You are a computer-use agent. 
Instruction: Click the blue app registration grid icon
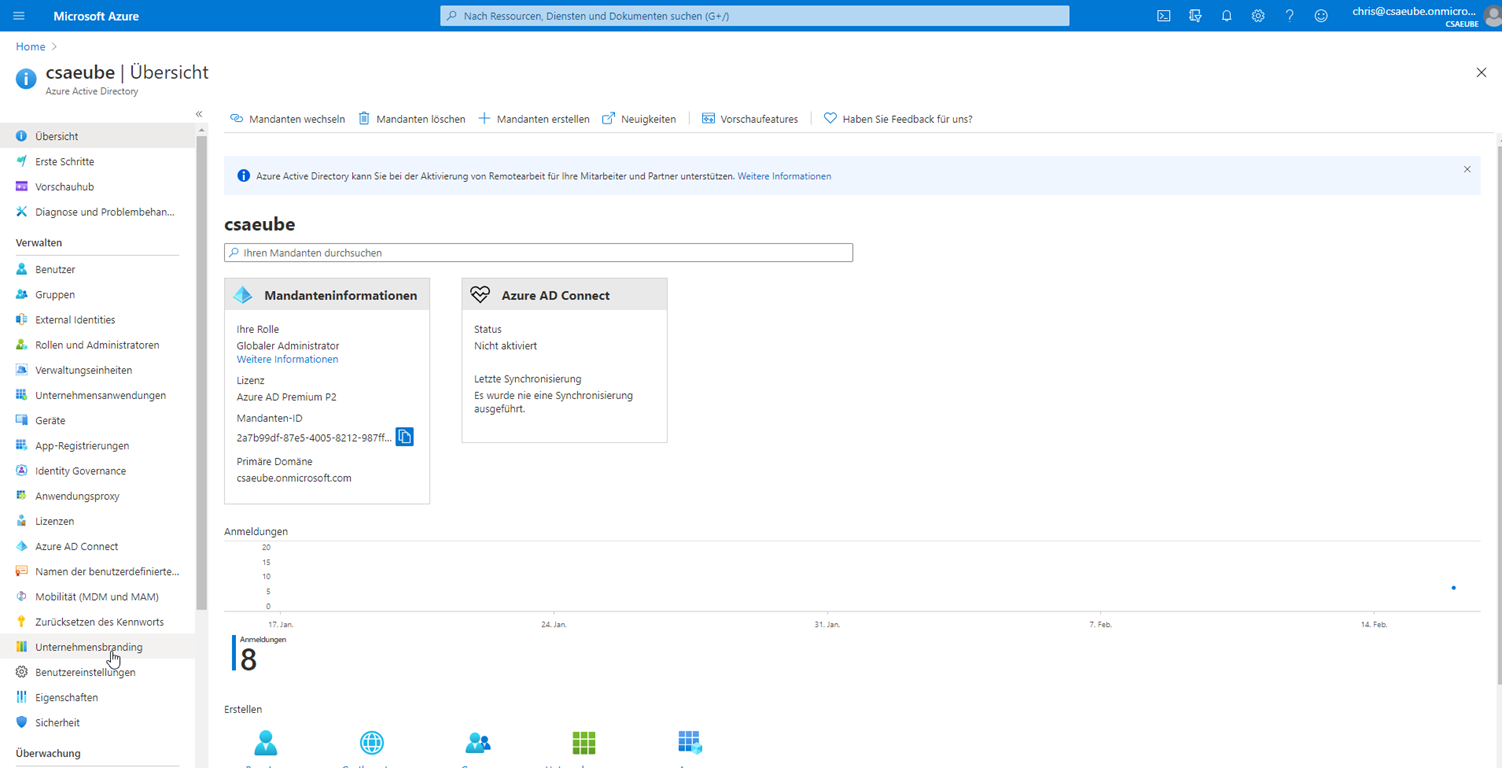pyautogui.click(x=690, y=743)
